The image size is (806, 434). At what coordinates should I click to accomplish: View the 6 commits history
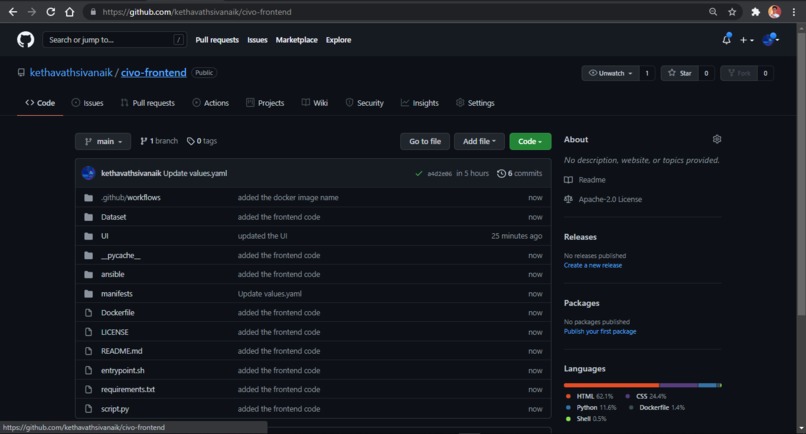point(520,173)
